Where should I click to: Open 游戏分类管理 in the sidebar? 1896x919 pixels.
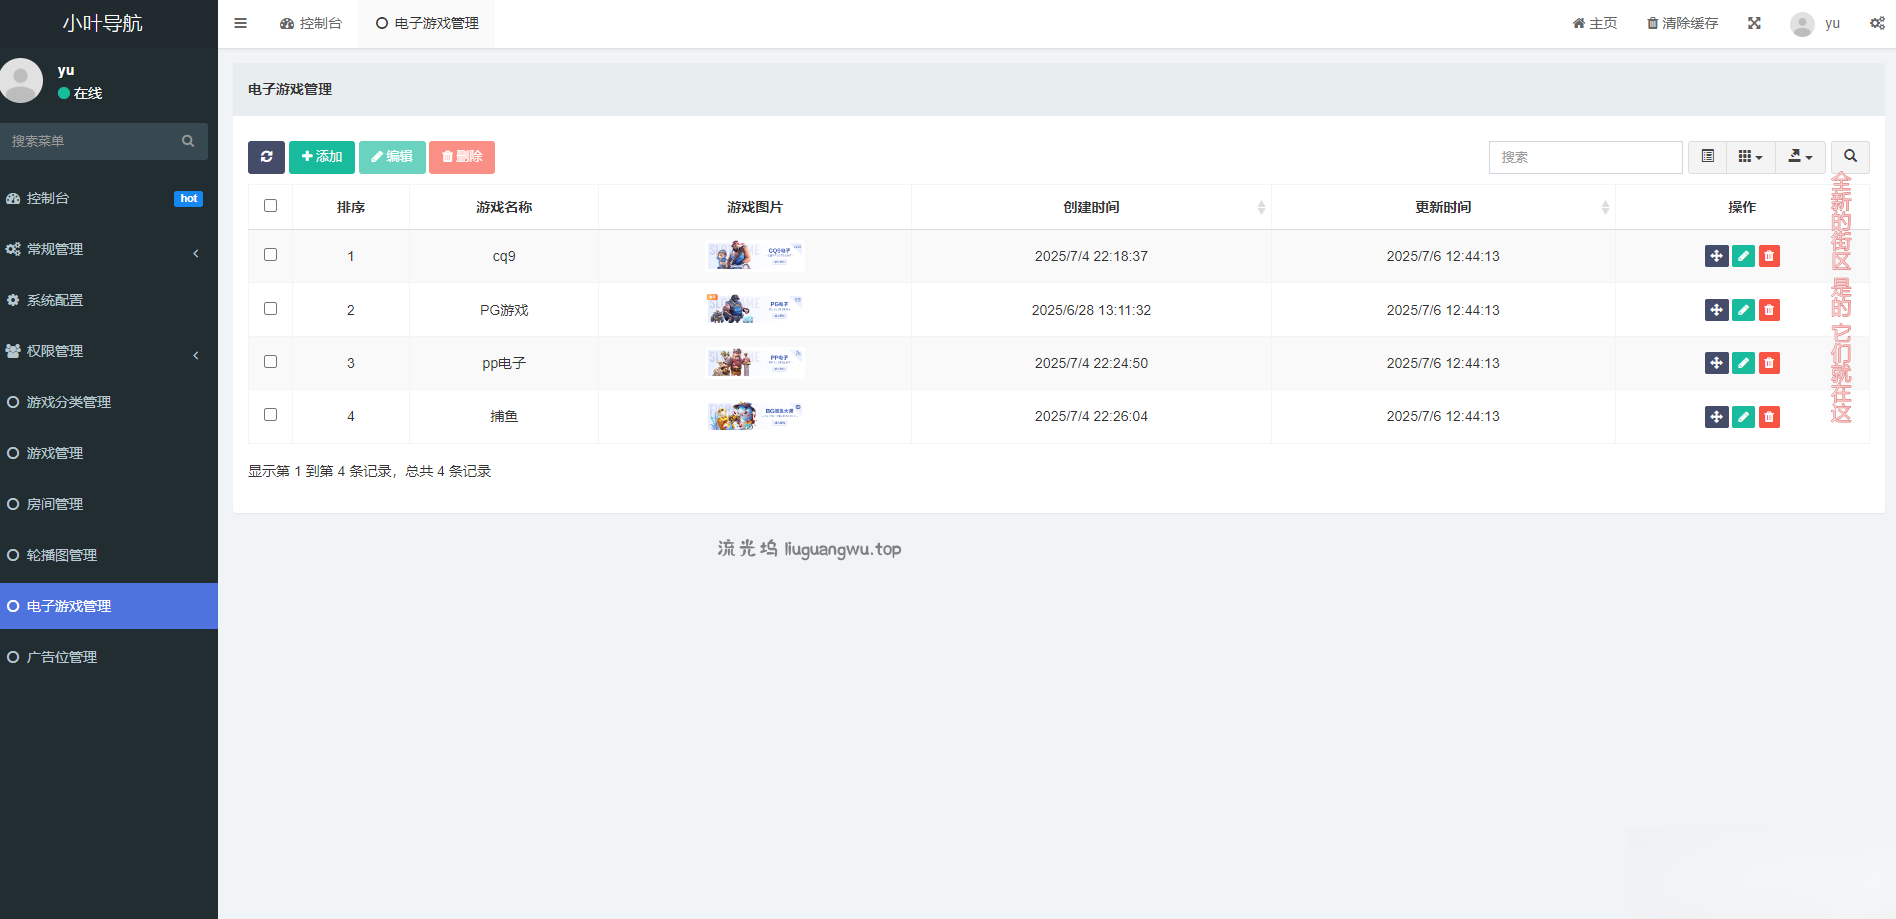[x=68, y=402]
